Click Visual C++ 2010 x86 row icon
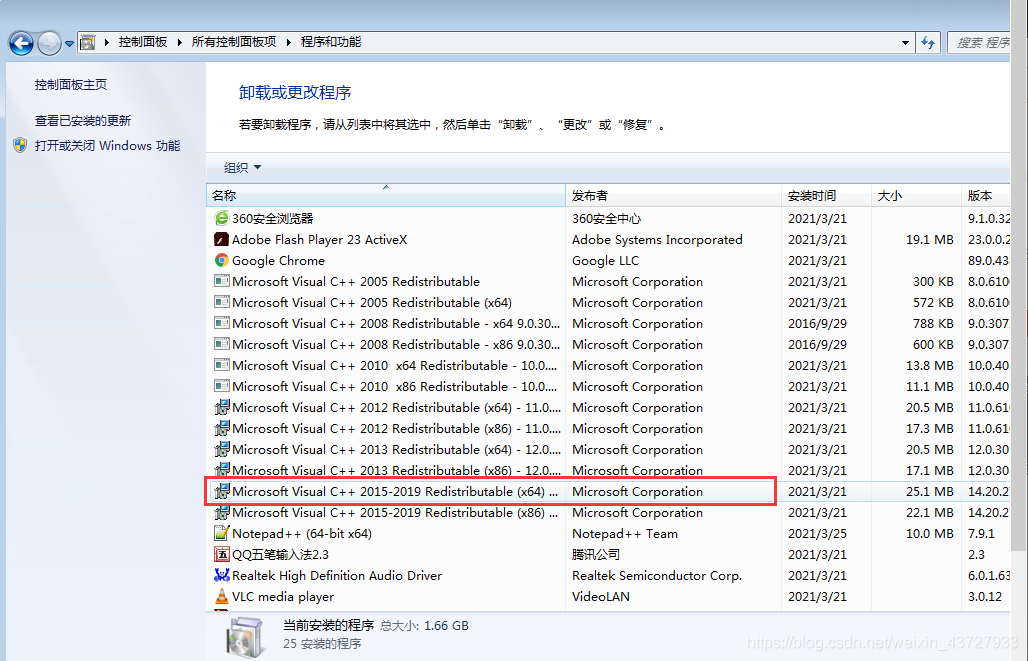Viewport: 1028px width, 661px height. [x=222, y=386]
